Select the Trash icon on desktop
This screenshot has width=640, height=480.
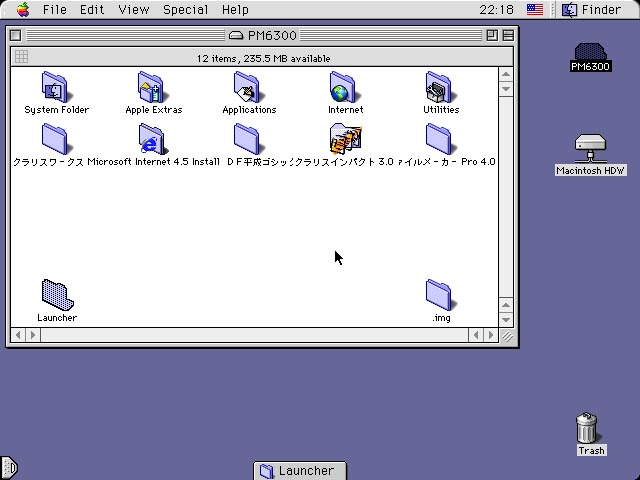tap(587, 428)
